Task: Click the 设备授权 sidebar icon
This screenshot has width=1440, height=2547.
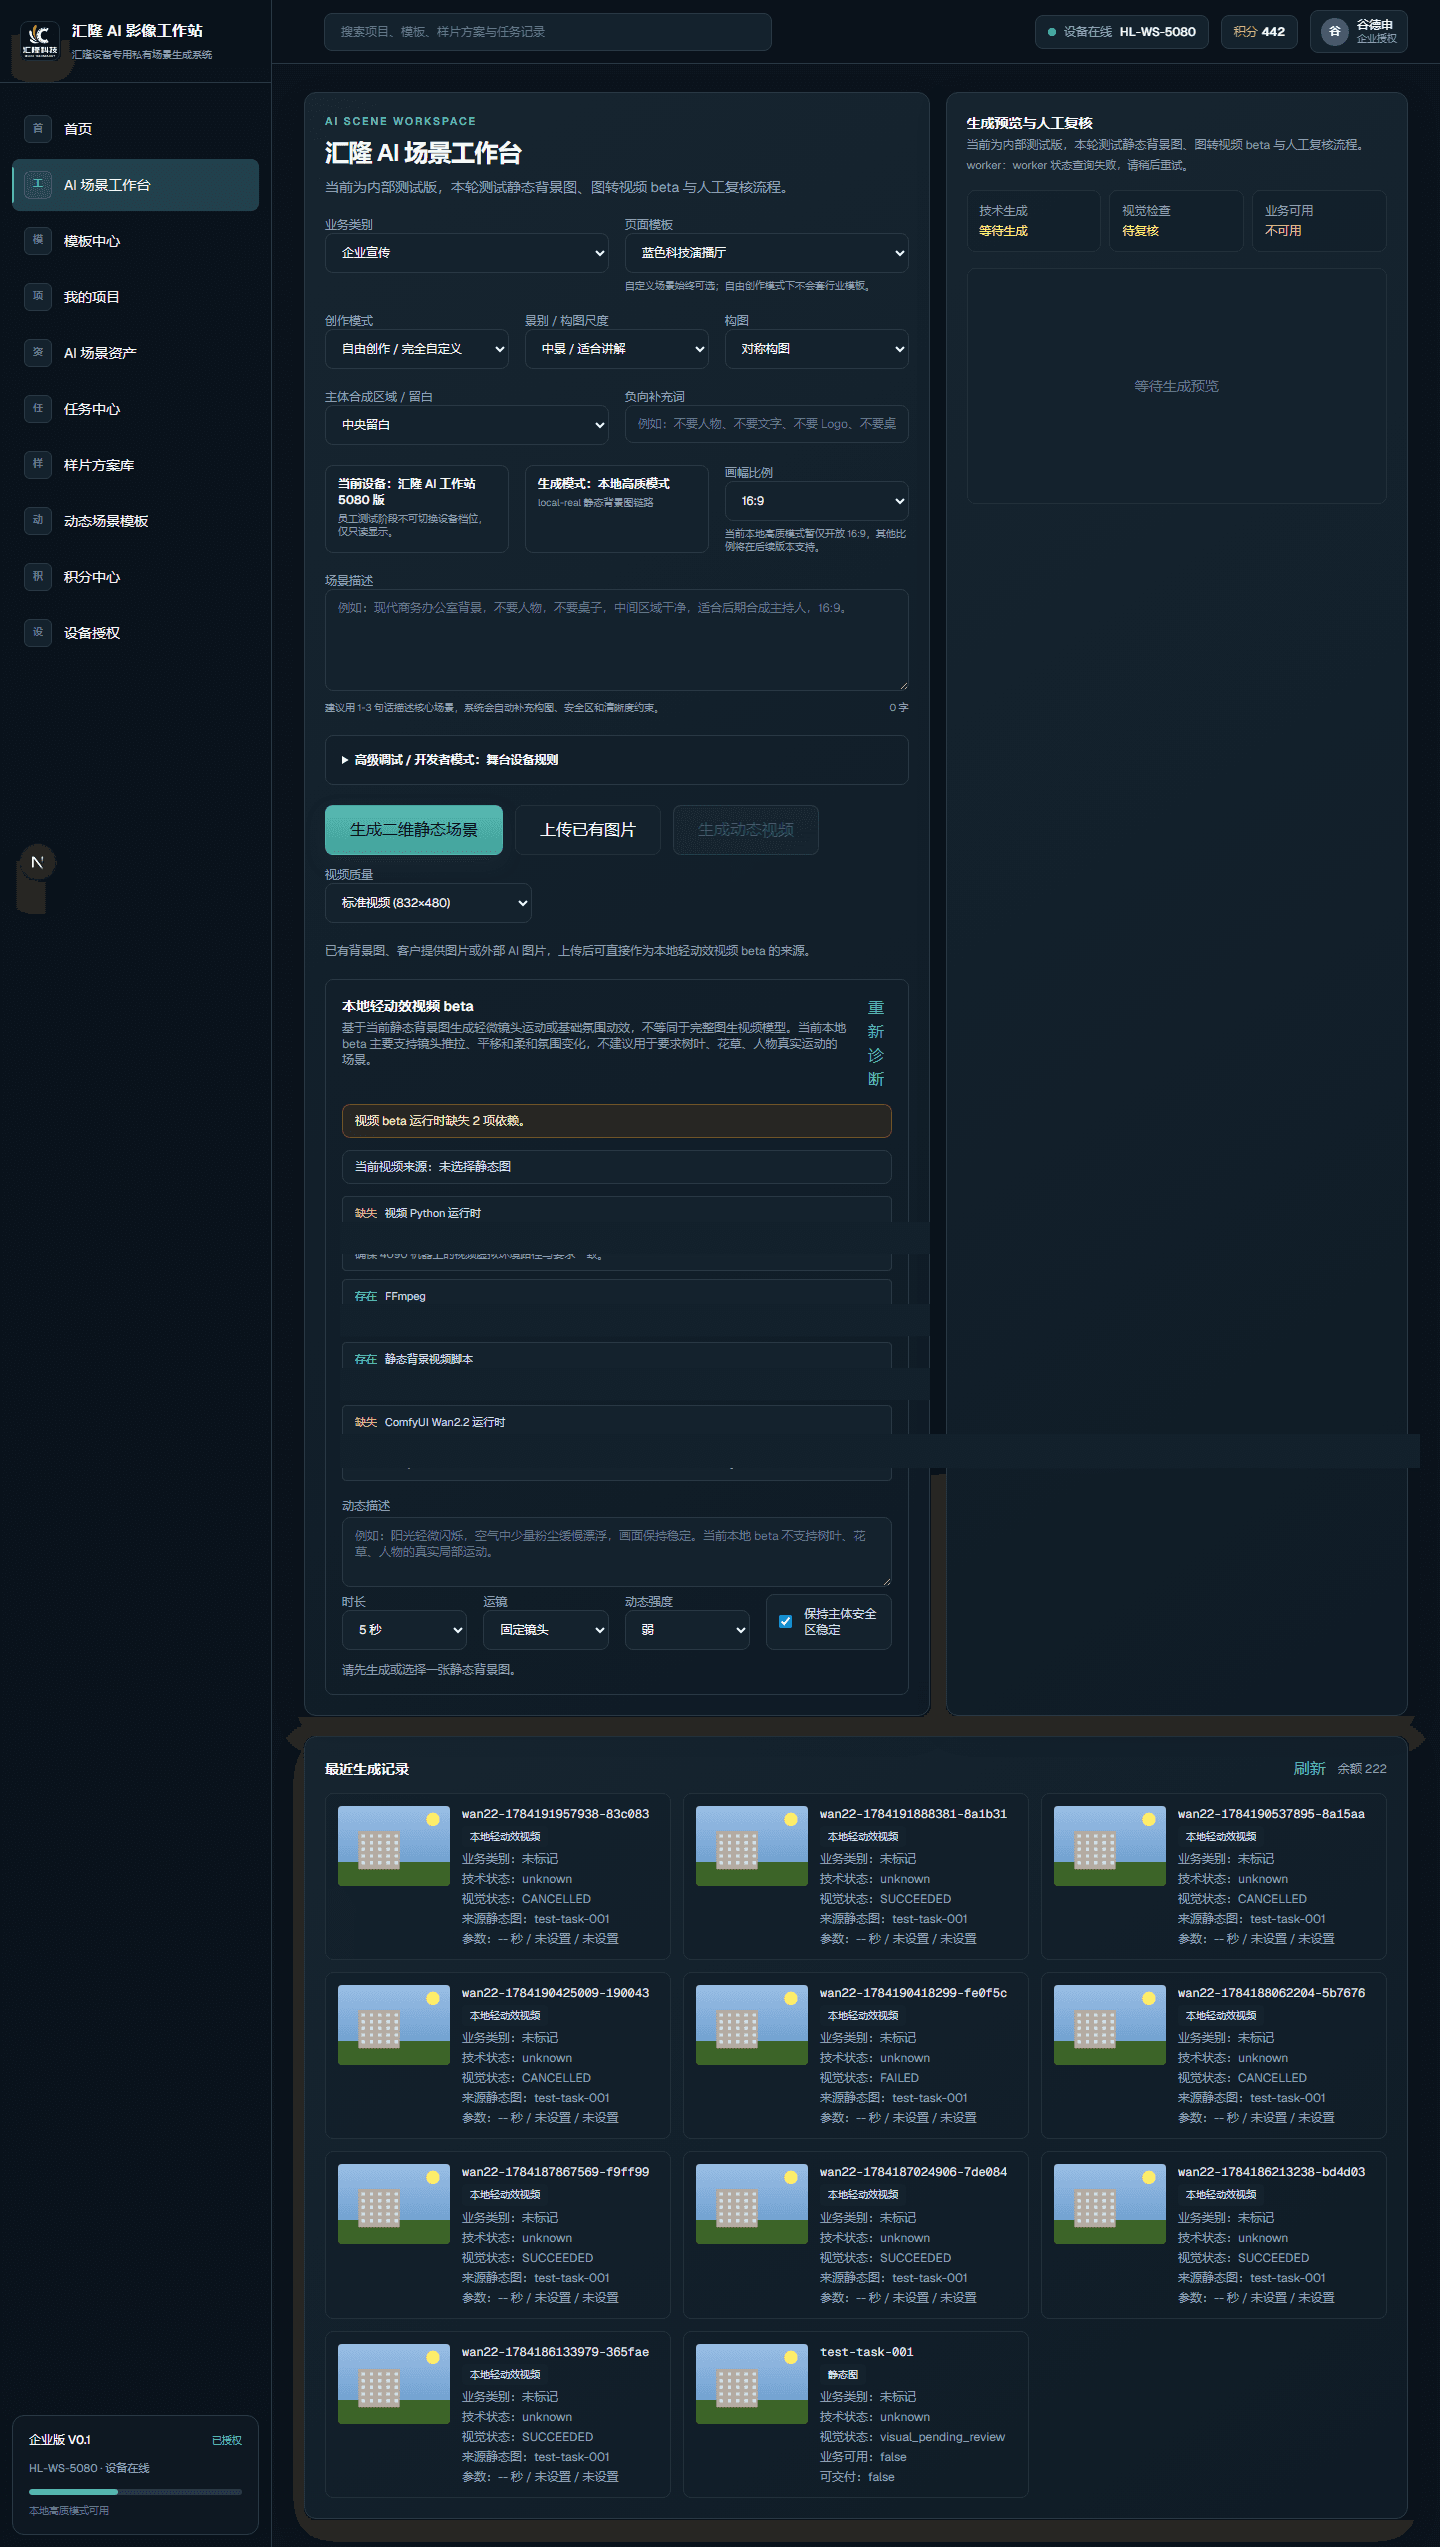Action: pos(38,632)
